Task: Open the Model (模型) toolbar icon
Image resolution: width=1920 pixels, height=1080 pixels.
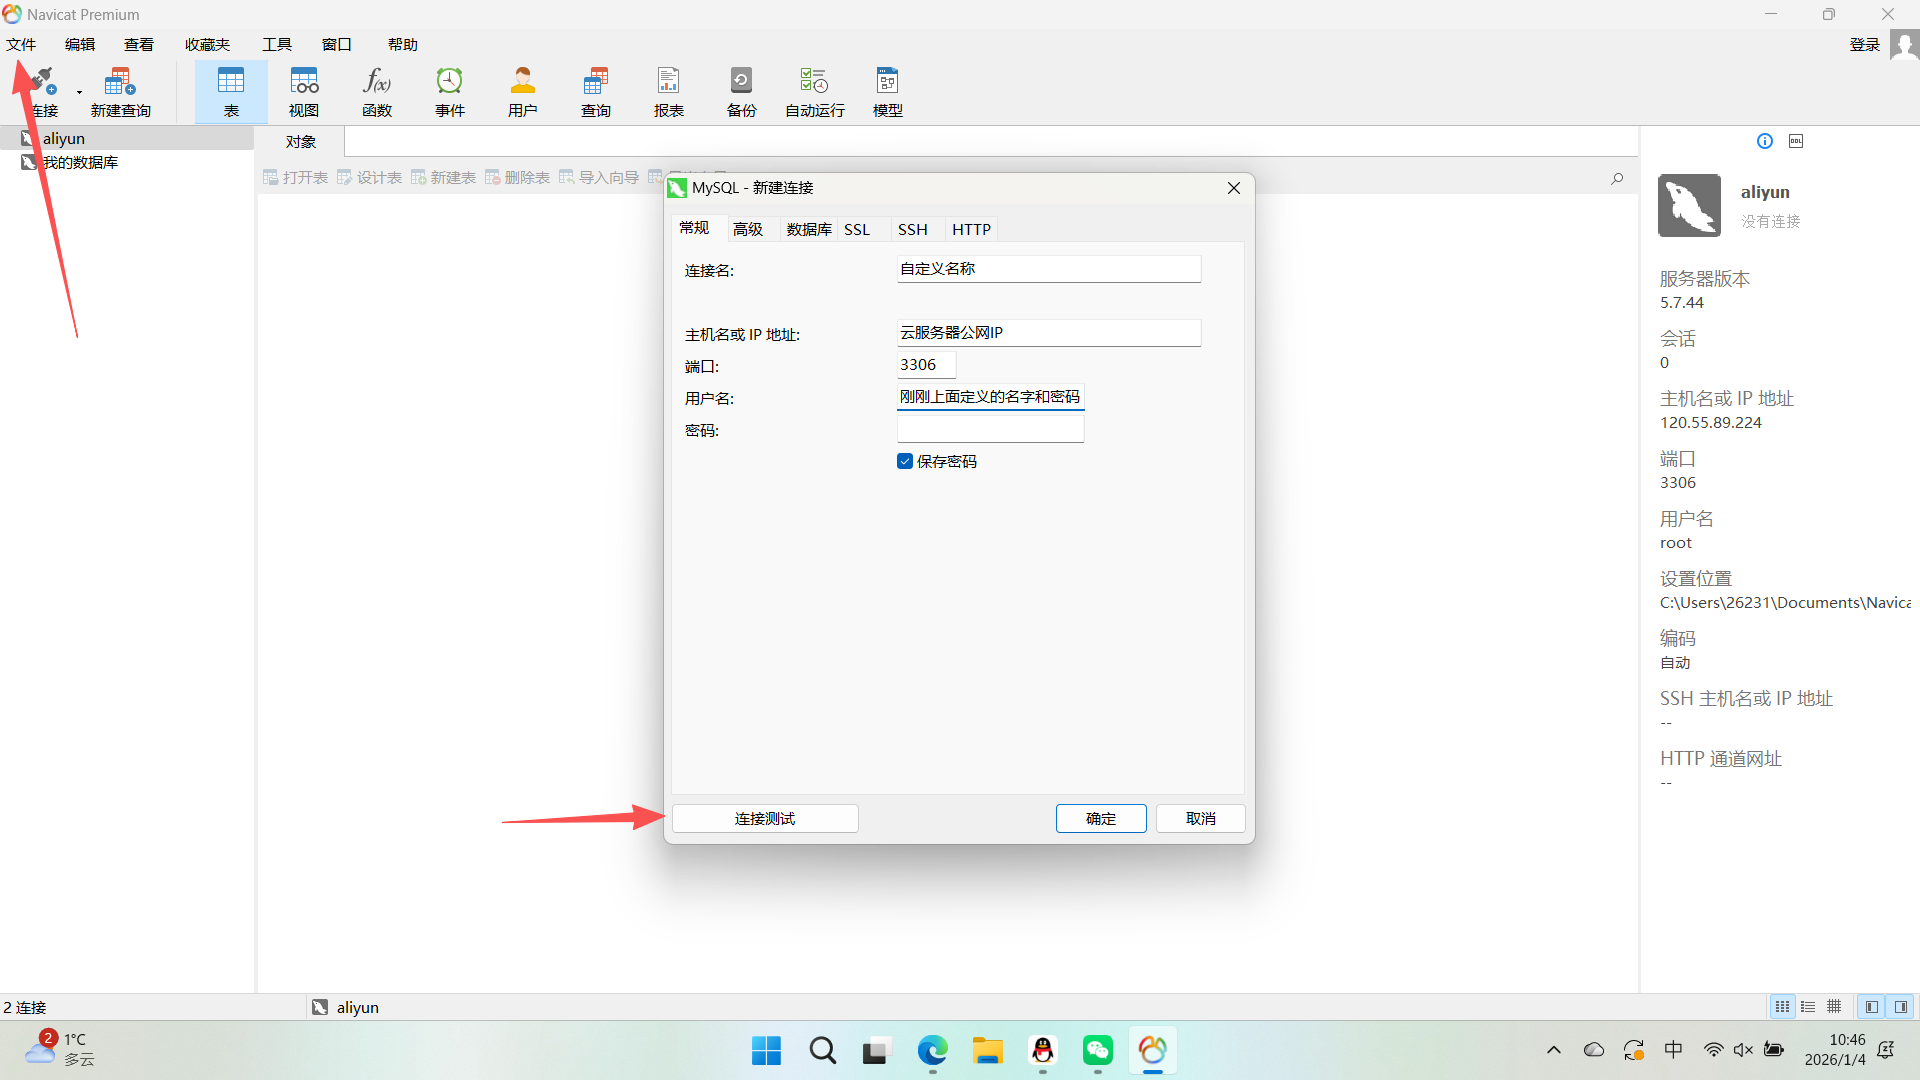Action: (888, 90)
